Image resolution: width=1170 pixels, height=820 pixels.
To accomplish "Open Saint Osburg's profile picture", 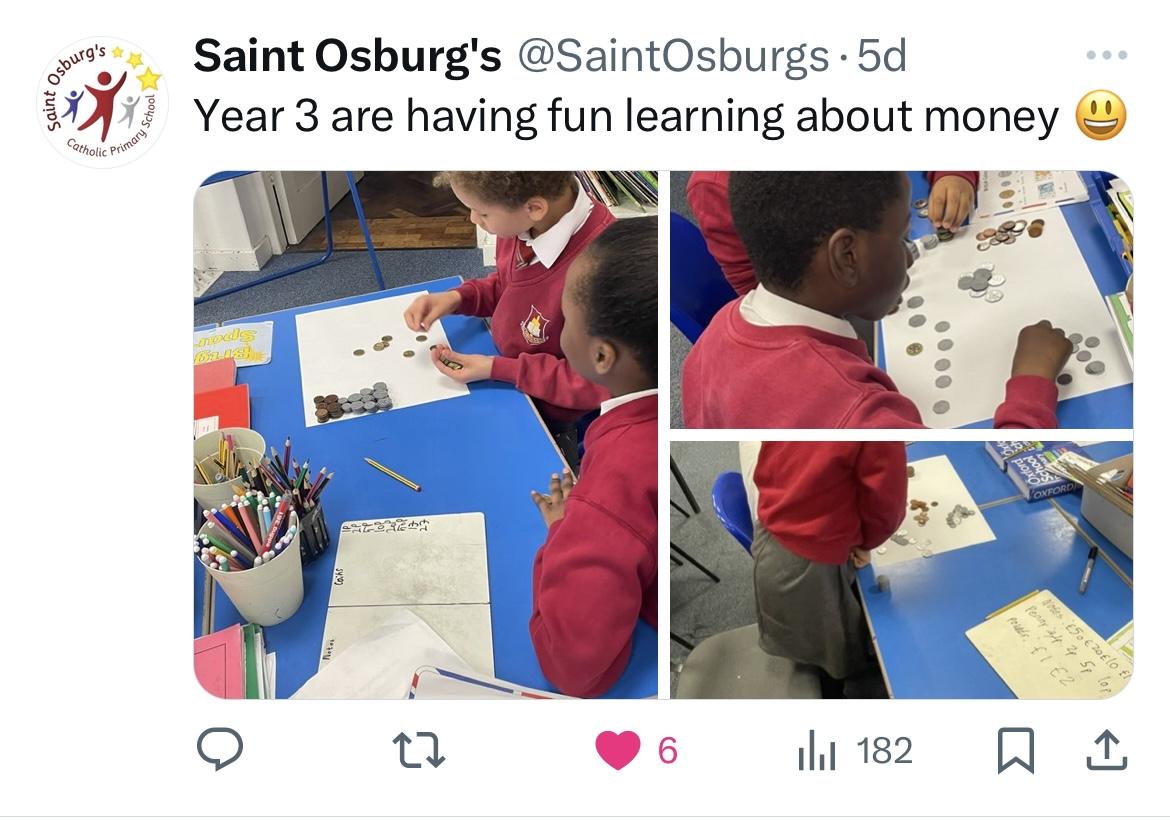I will [102, 102].
